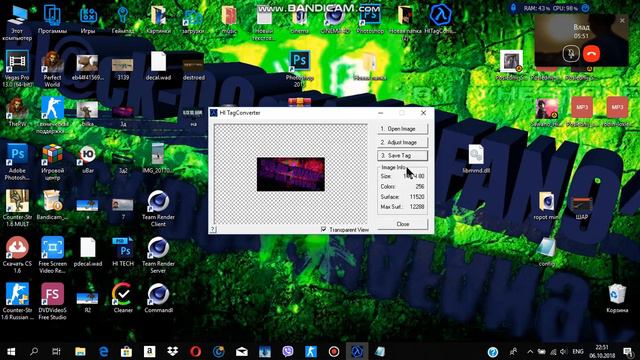Select the Bandicam installer icon
The image size is (640, 360).
(x=52, y=205)
